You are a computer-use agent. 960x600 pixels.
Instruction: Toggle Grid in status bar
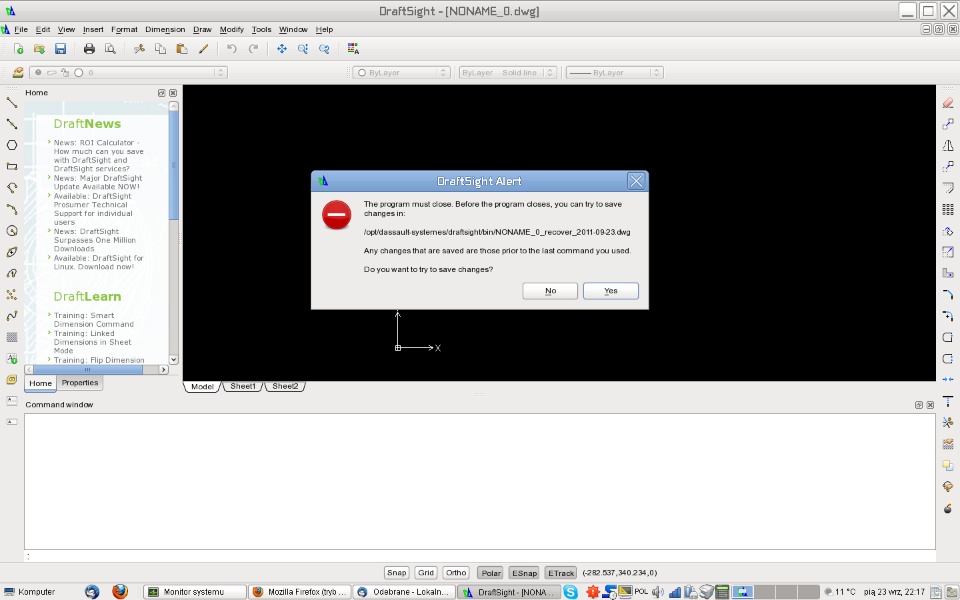click(426, 573)
